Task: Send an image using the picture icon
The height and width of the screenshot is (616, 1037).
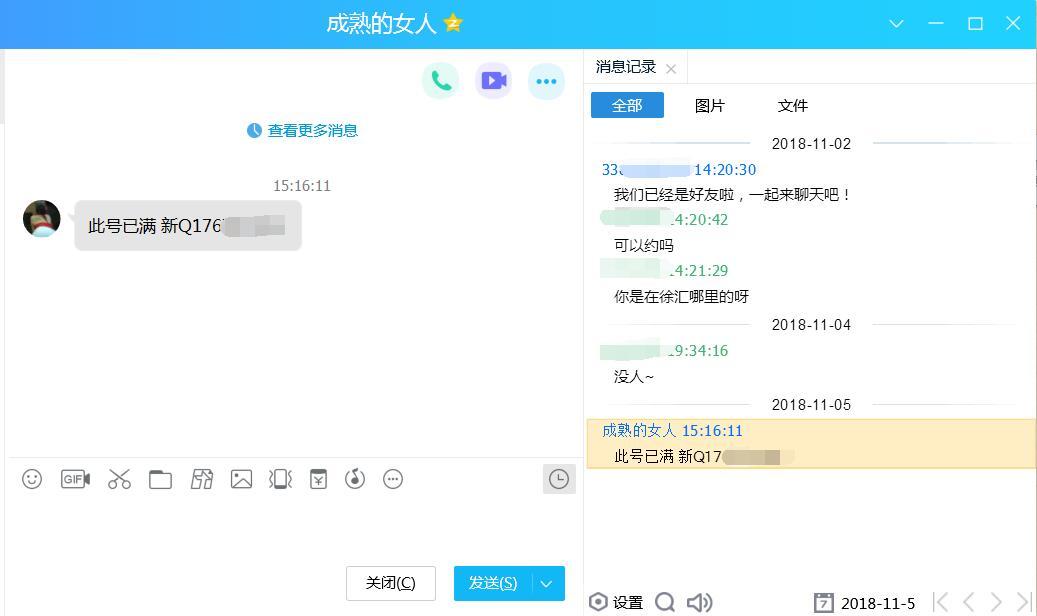Action: click(x=241, y=479)
